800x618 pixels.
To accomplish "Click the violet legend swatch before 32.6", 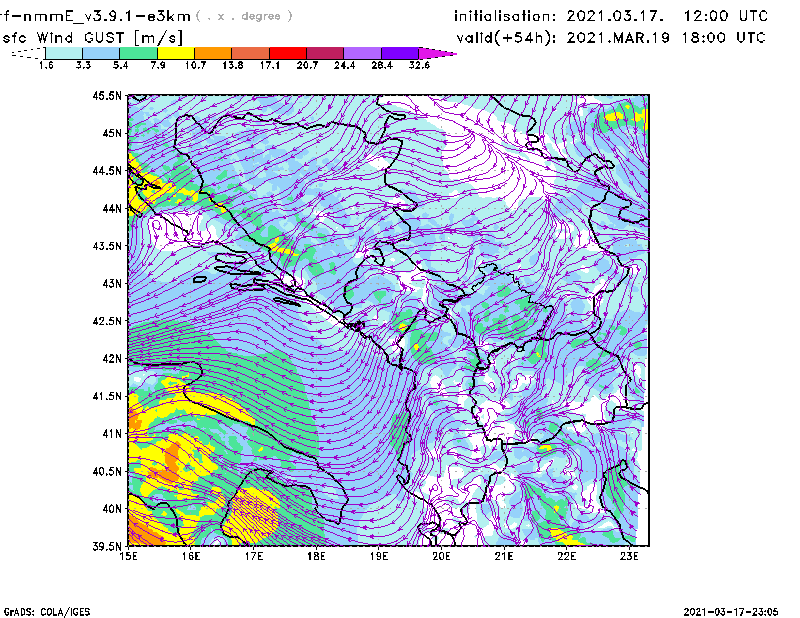I will pyautogui.click(x=399, y=53).
